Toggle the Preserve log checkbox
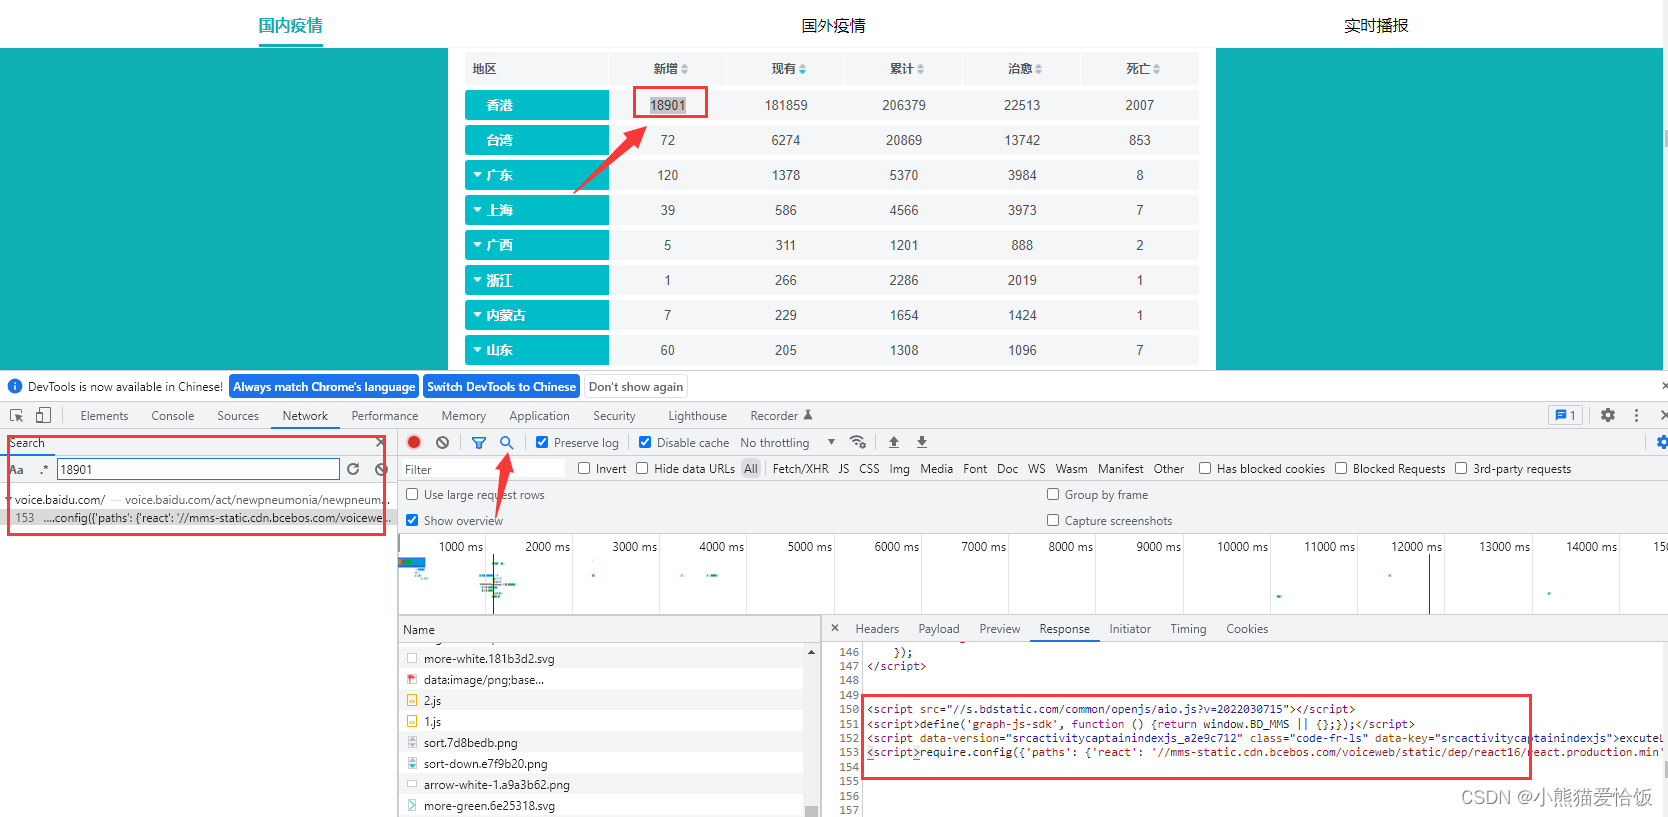This screenshot has height=817, width=1668. [542, 442]
